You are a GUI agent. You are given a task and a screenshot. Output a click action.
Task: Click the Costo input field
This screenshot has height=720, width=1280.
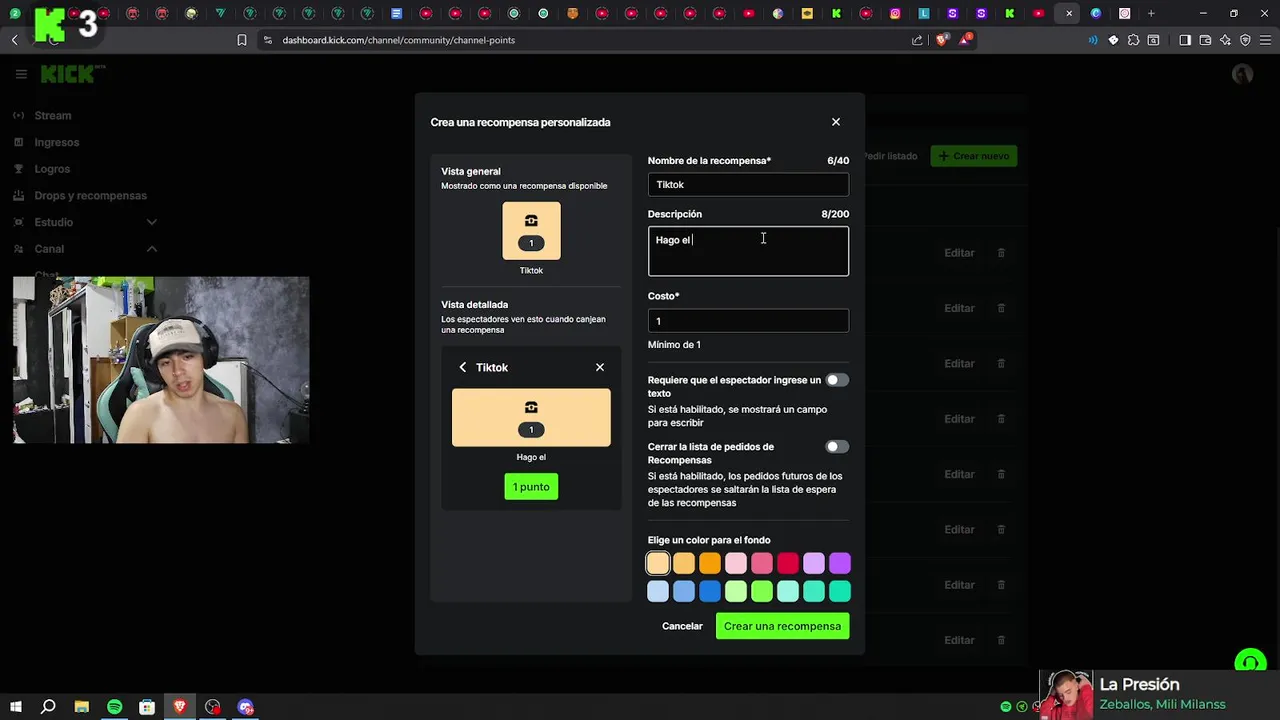(x=748, y=321)
